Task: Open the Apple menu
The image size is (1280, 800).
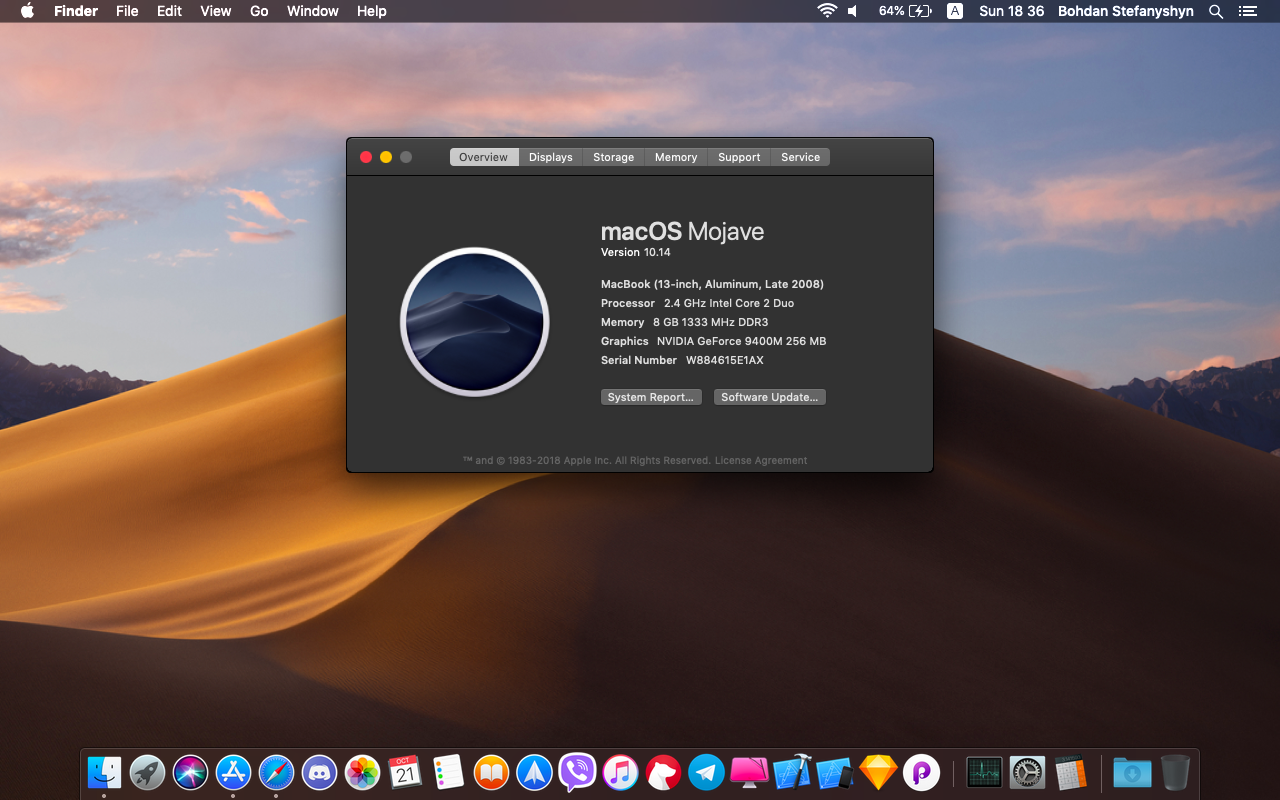Action: 27,11
